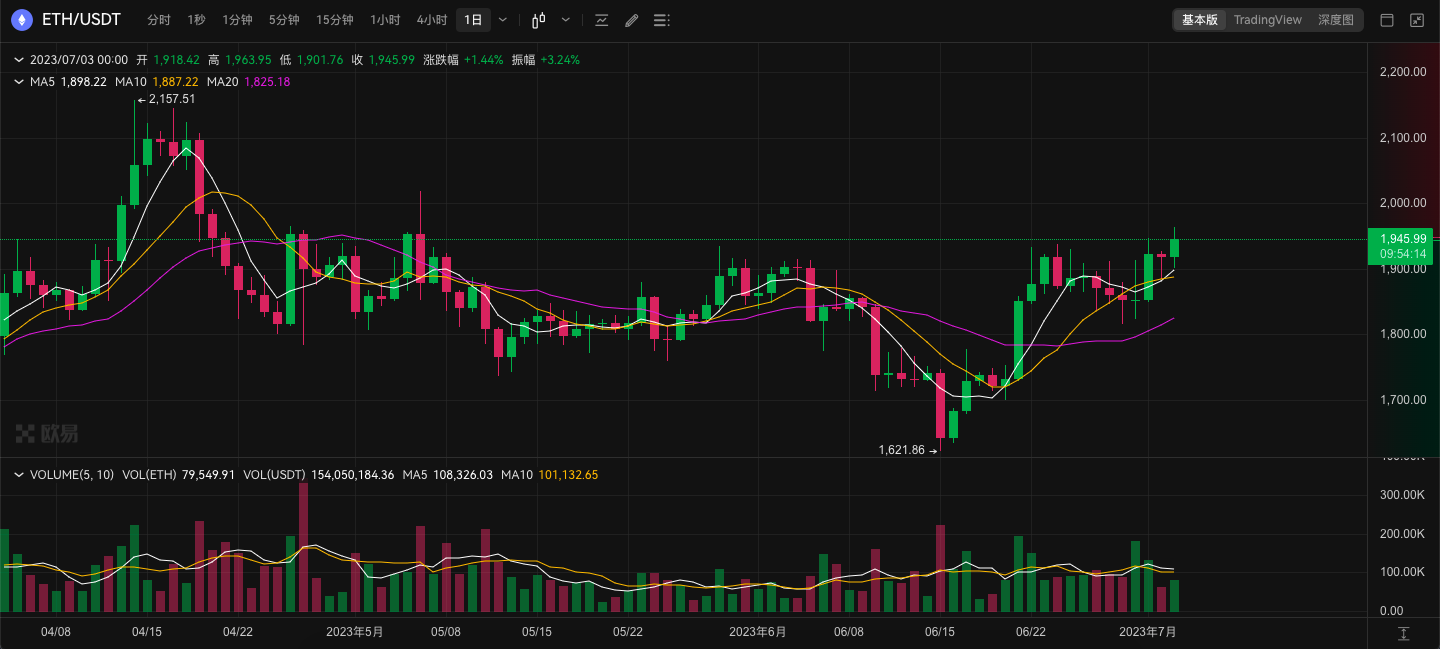1440x649 pixels.
Task: Open the indicators icon on the toolbar
Action: (601, 20)
